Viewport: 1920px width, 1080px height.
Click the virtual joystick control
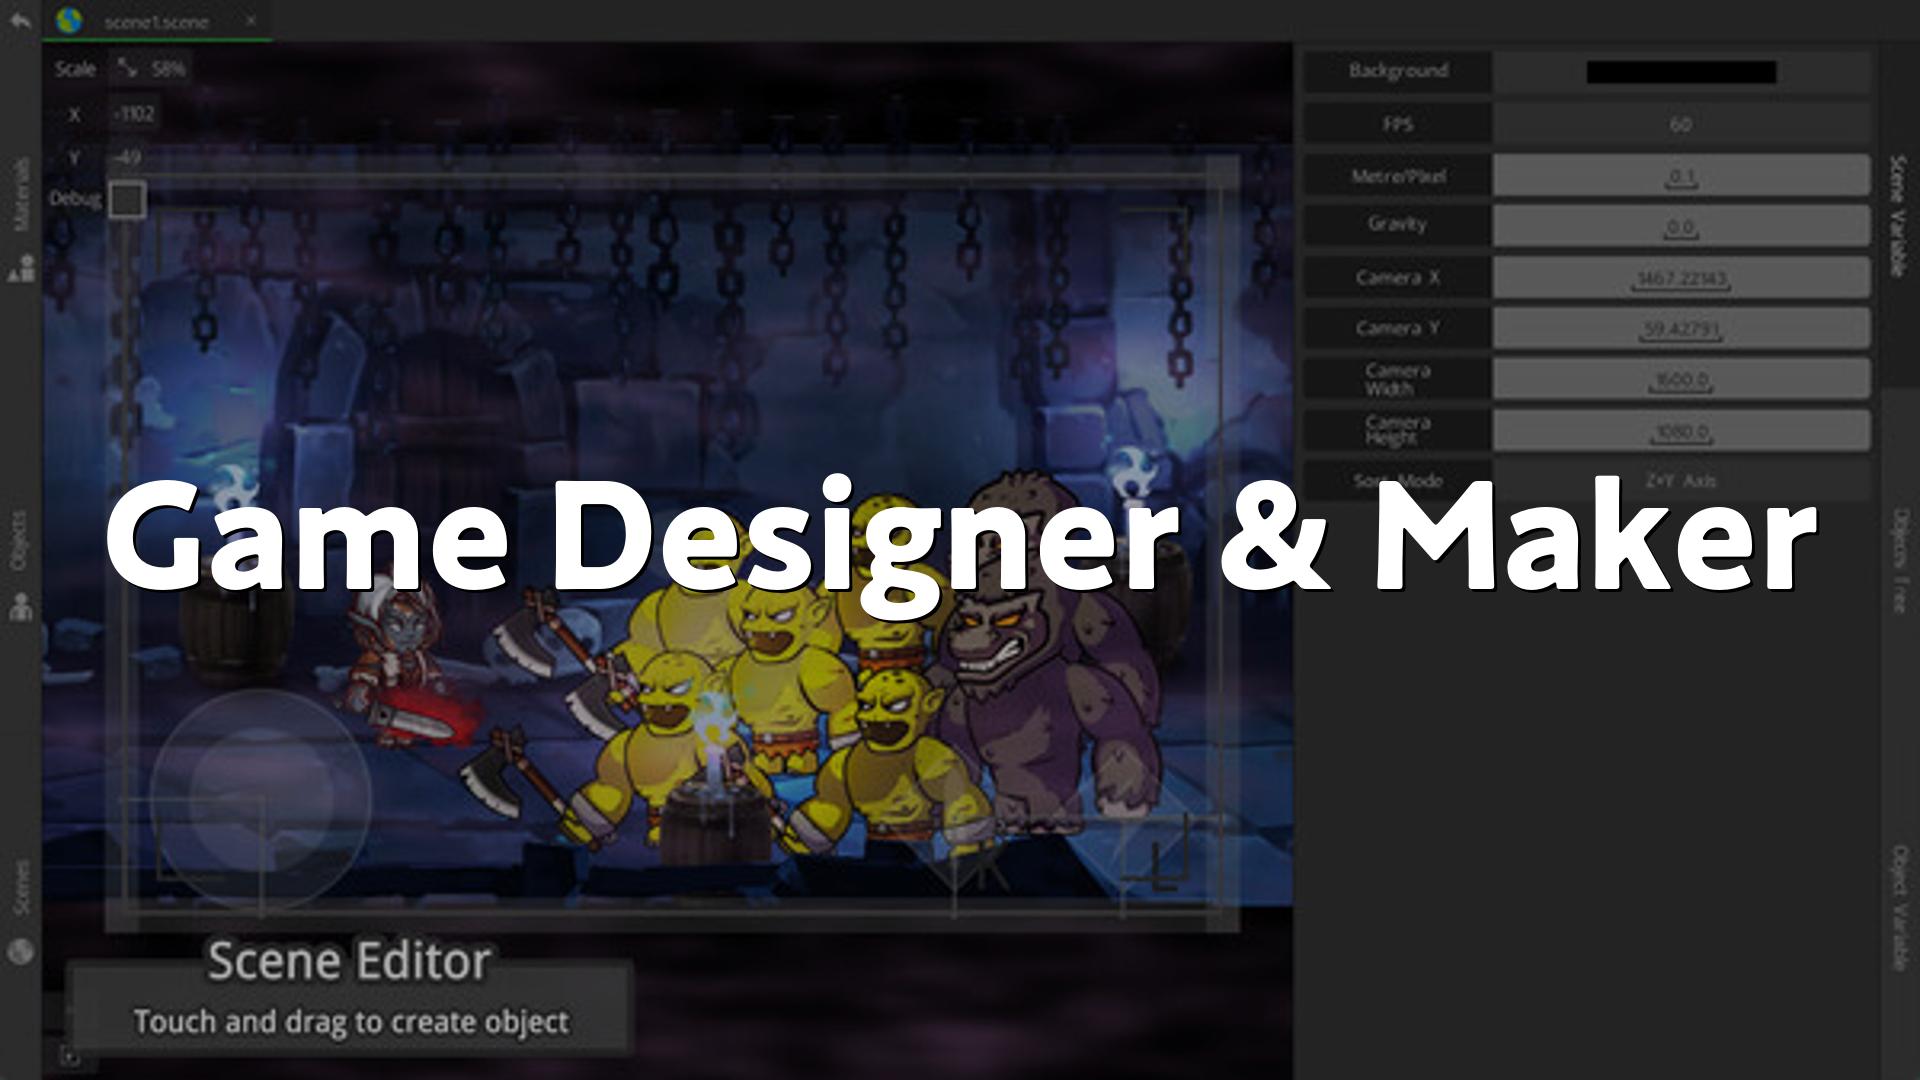tap(260, 798)
